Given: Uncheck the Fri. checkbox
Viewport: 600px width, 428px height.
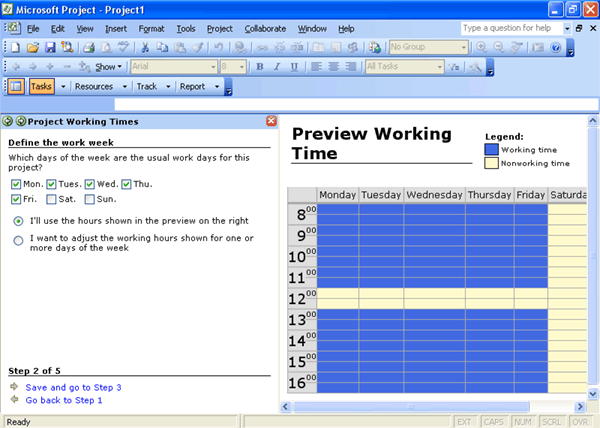Looking at the screenshot, I should coord(16,199).
